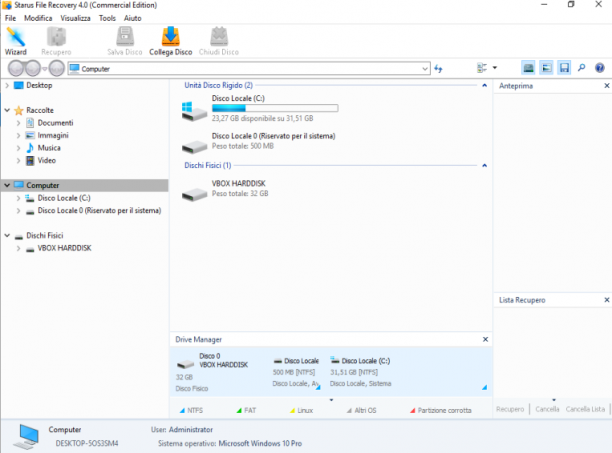This screenshot has height=453, width=612.
Task: Open the File menu
Action: pyautogui.click(x=11, y=18)
